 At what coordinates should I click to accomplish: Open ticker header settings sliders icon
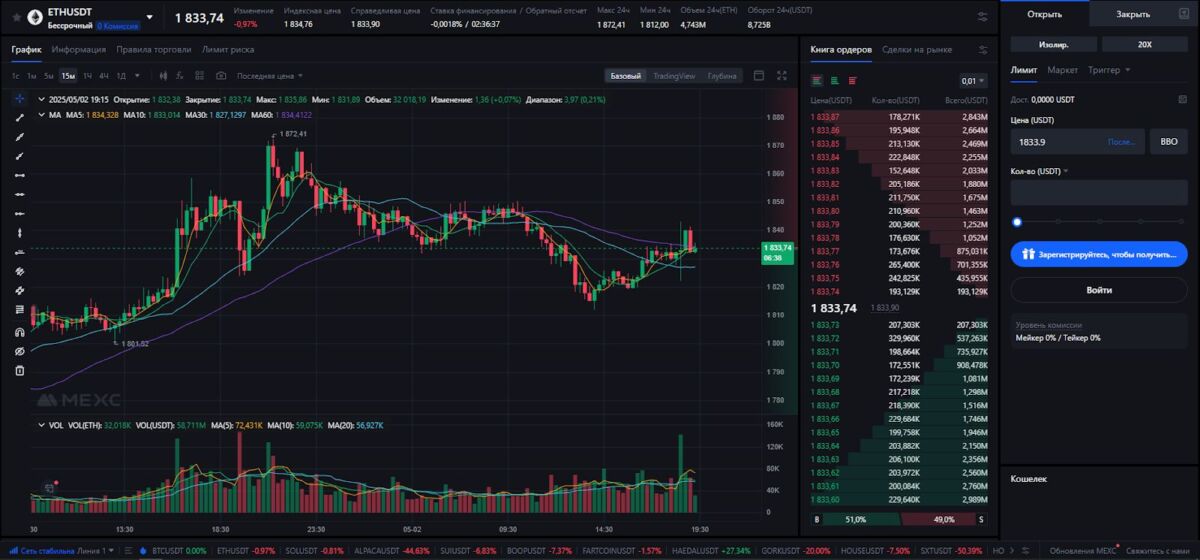click(982, 17)
